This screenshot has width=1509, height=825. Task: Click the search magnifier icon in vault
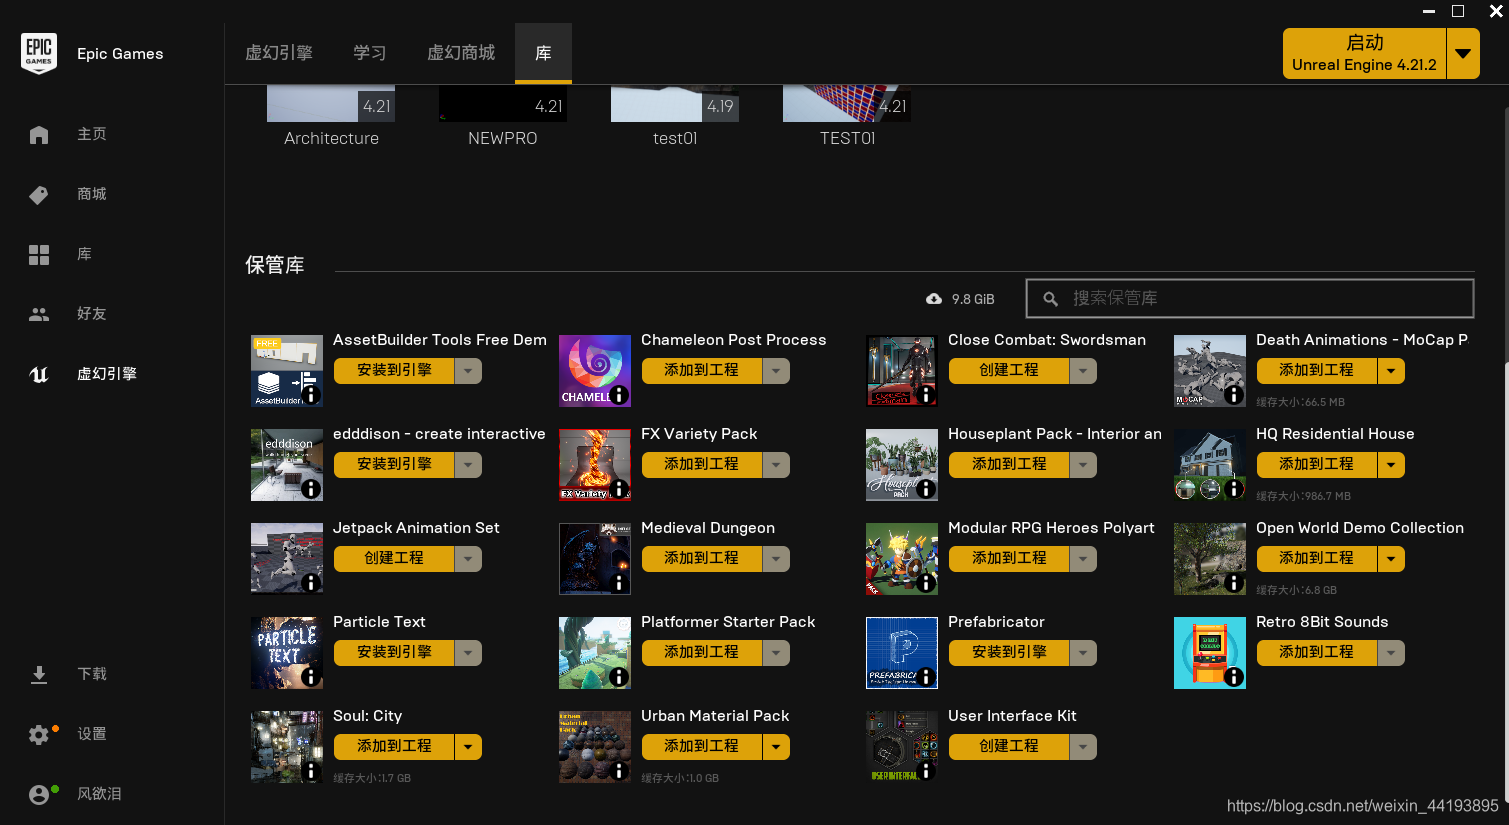pyautogui.click(x=1051, y=299)
